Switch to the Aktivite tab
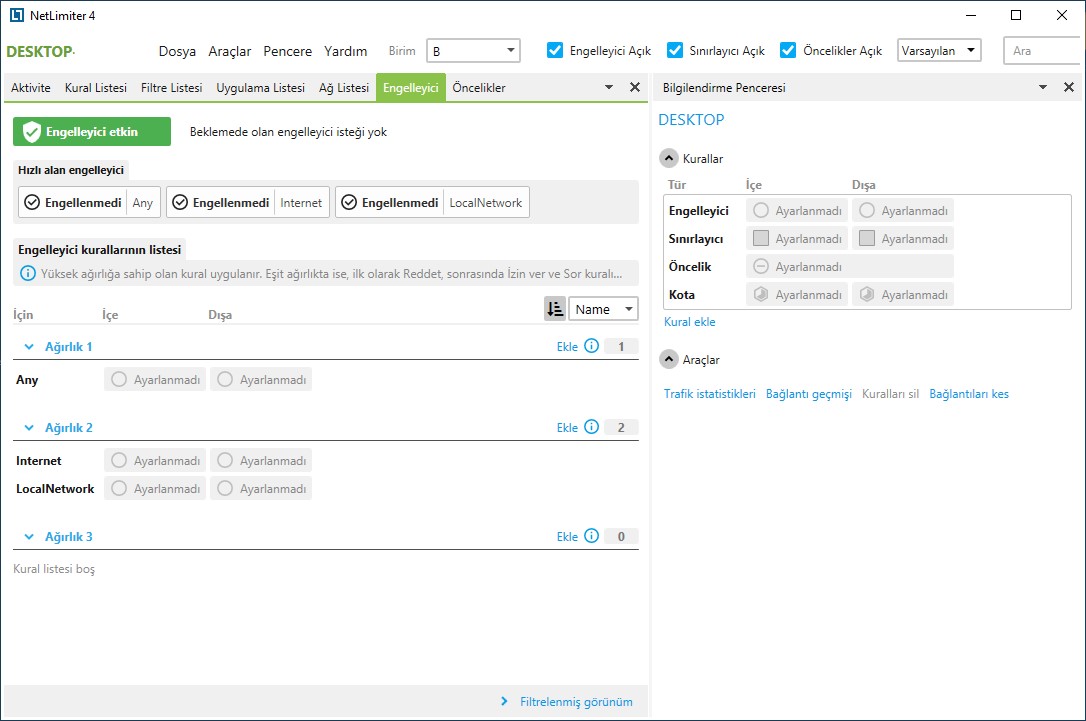Viewport: 1086px width, 721px height. pyautogui.click(x=31, y=88)
